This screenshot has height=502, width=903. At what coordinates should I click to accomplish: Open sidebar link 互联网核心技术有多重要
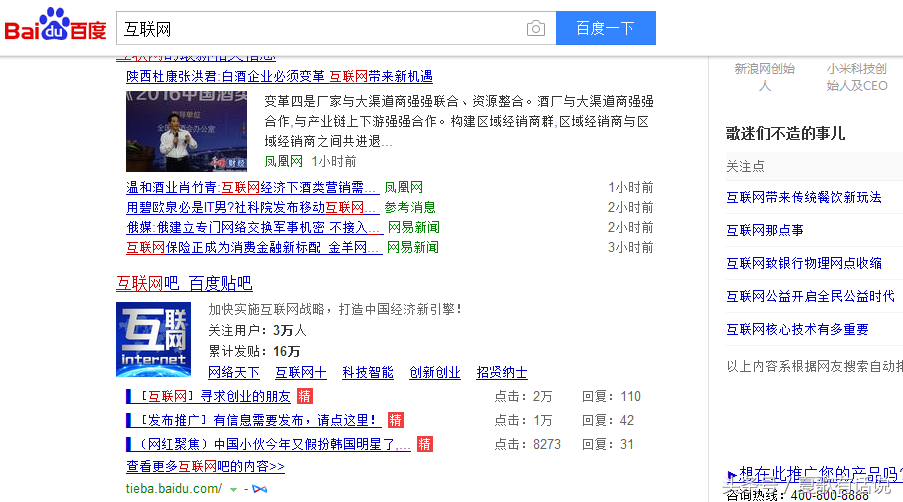[797, 329]
